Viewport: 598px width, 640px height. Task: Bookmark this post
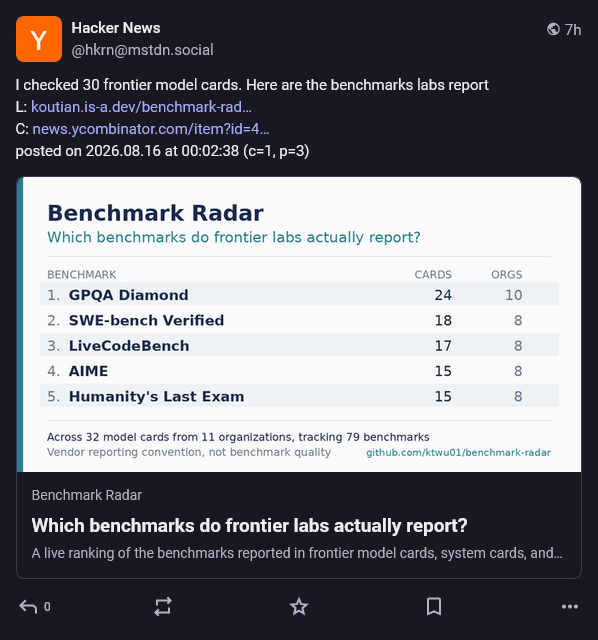[x=434, y=607]
